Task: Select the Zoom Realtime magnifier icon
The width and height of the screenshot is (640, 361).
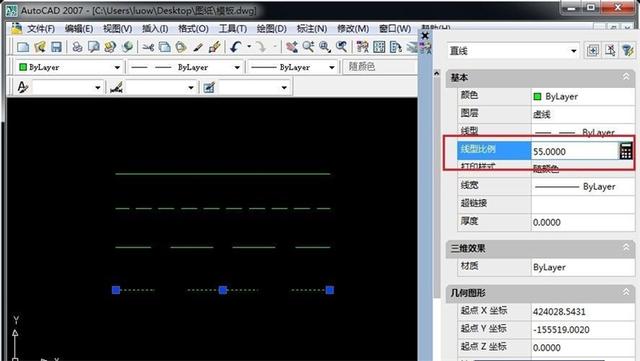Action: tap(308, 47)
